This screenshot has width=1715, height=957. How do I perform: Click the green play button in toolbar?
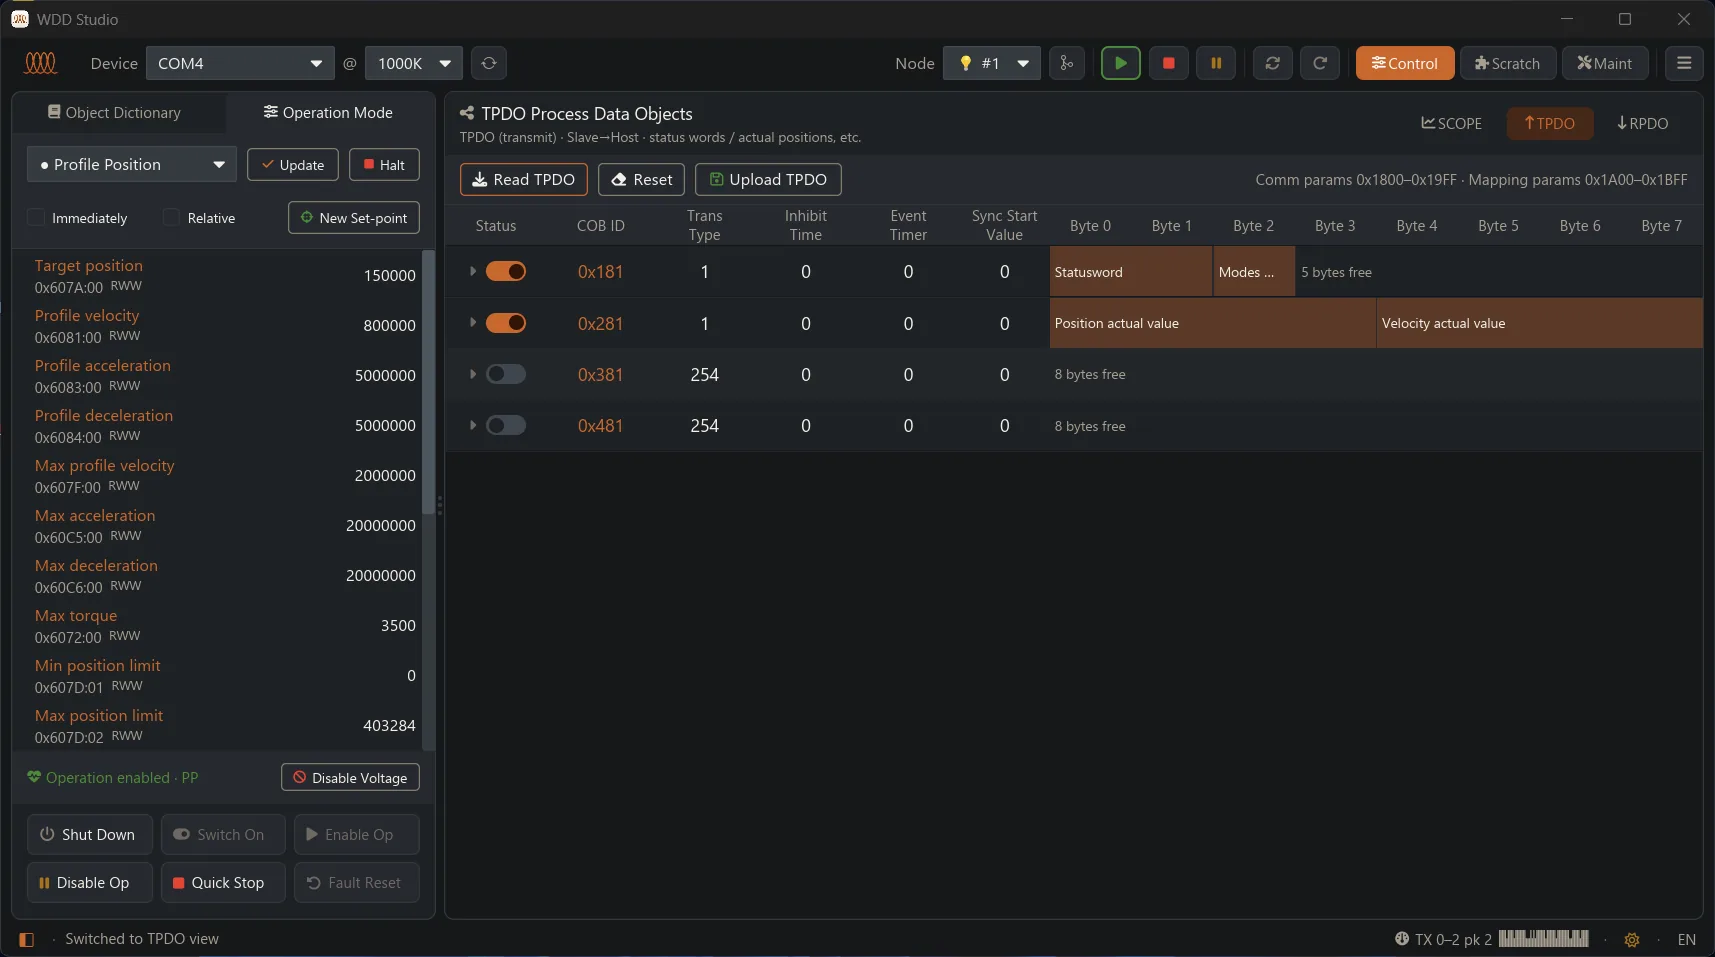[1120, 63]
